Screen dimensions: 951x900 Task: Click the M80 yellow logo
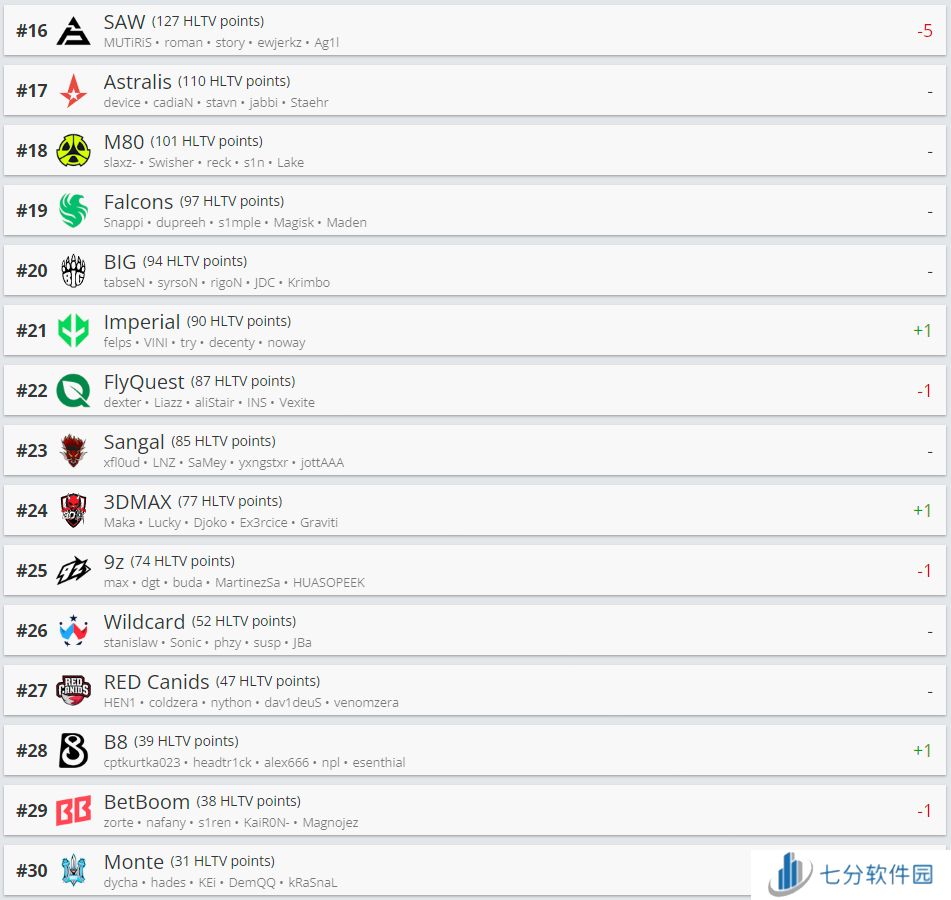coord(73,150)
